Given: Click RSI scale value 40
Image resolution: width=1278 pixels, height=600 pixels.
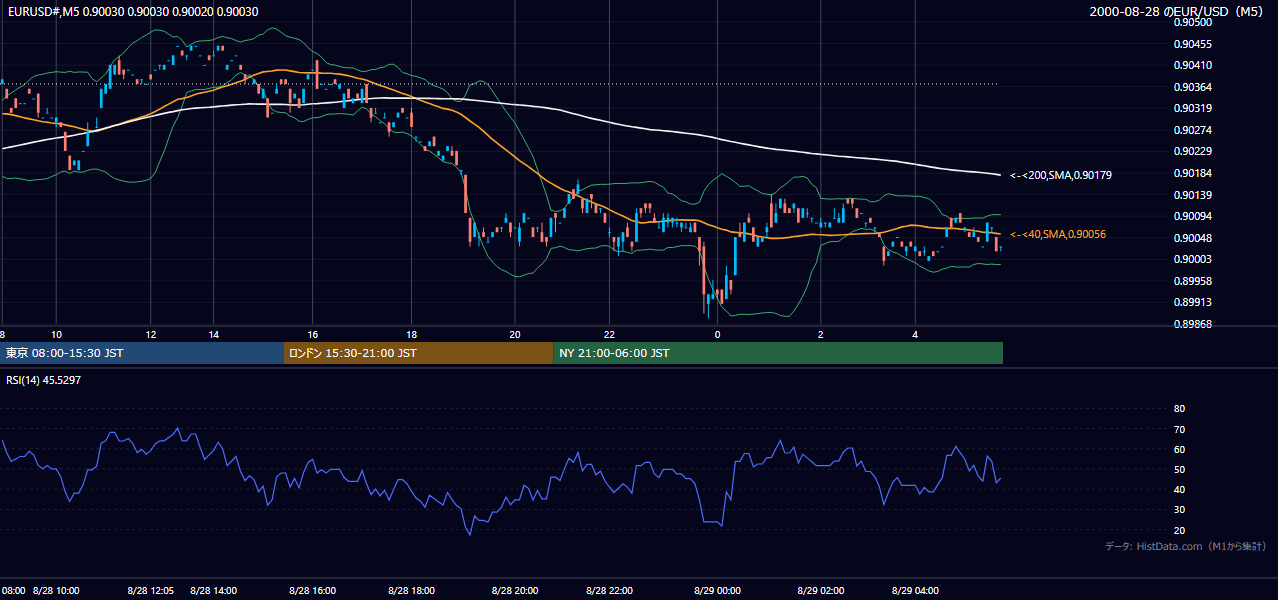Looking at the screenshot, I should pos(1179,489).
